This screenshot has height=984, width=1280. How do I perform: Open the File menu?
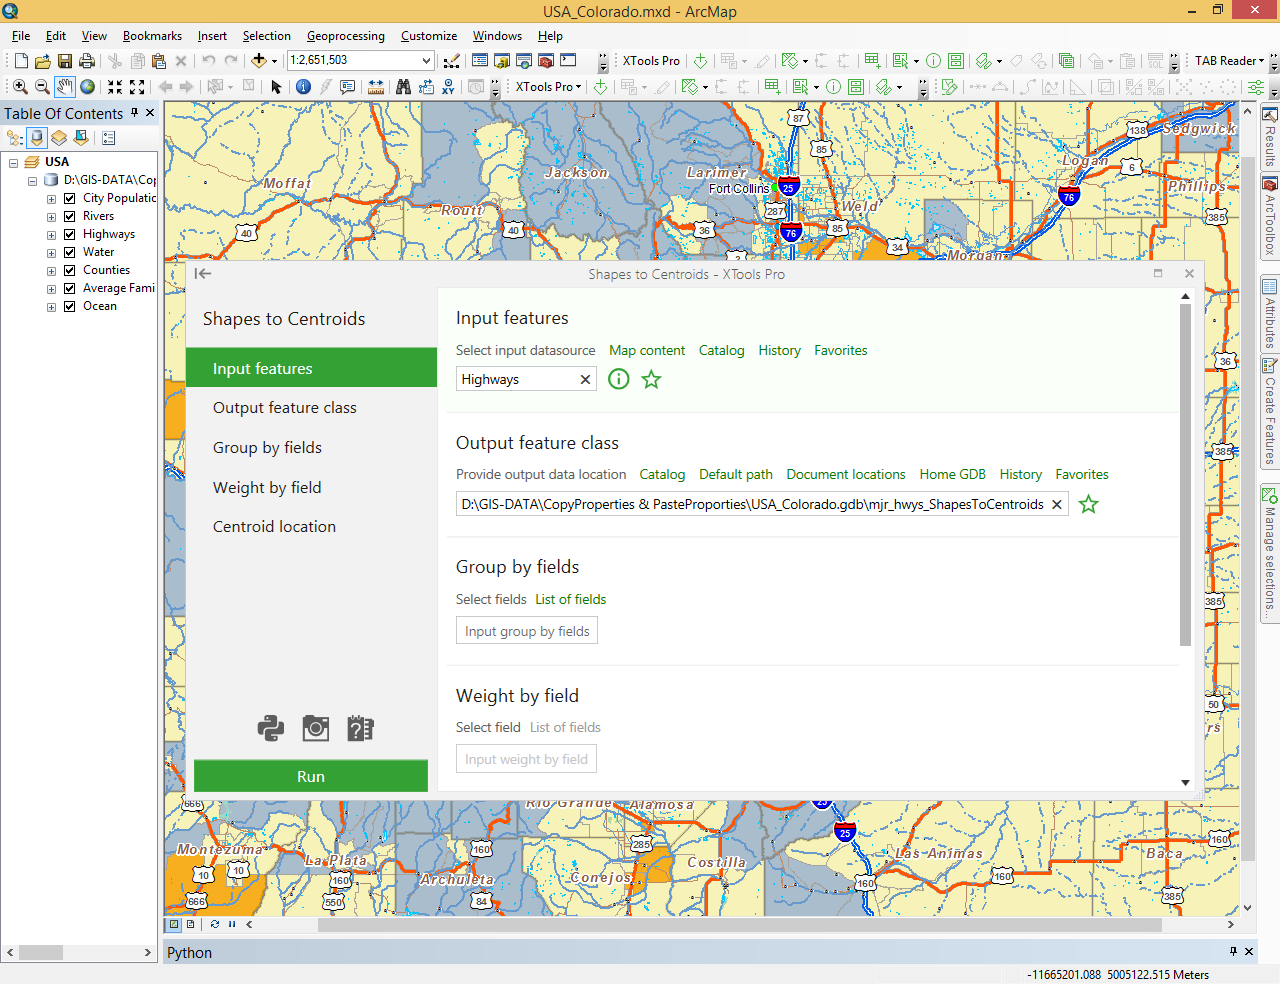pyautogui.click(x=21, y=36)
